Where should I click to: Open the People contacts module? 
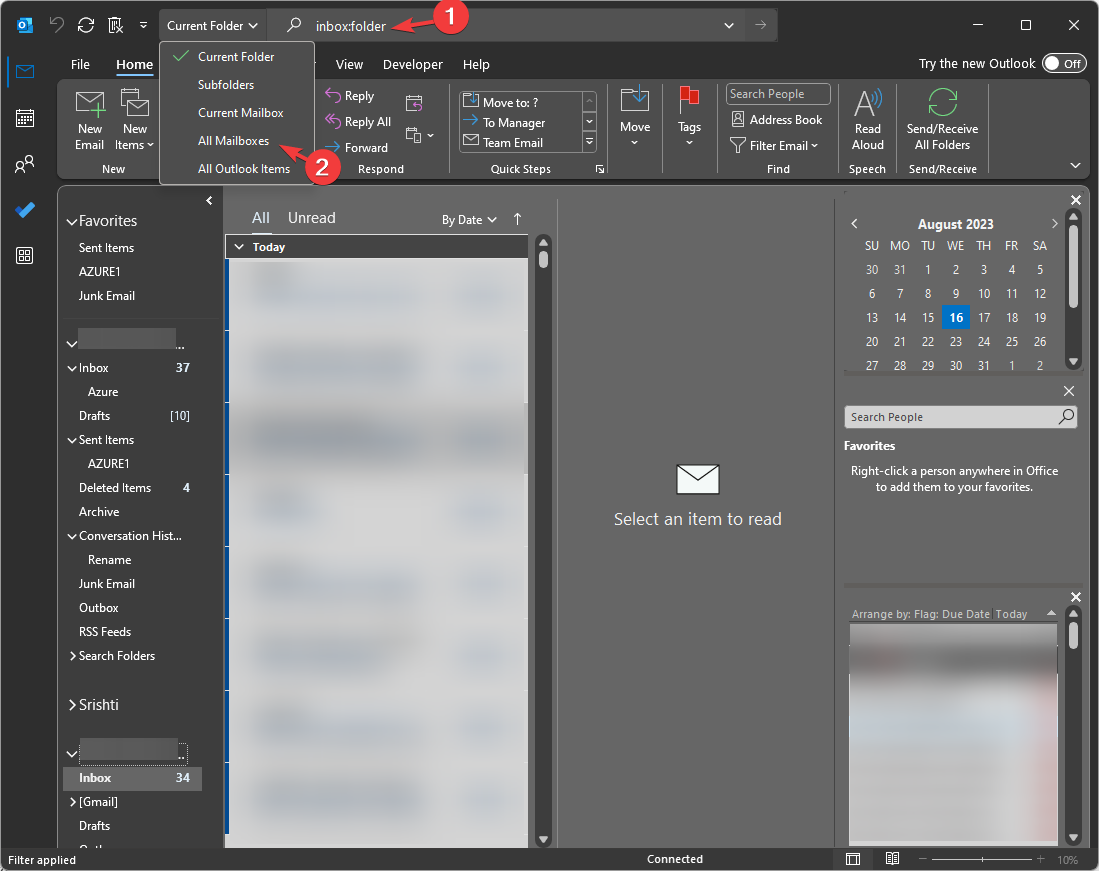click(25, 164)
